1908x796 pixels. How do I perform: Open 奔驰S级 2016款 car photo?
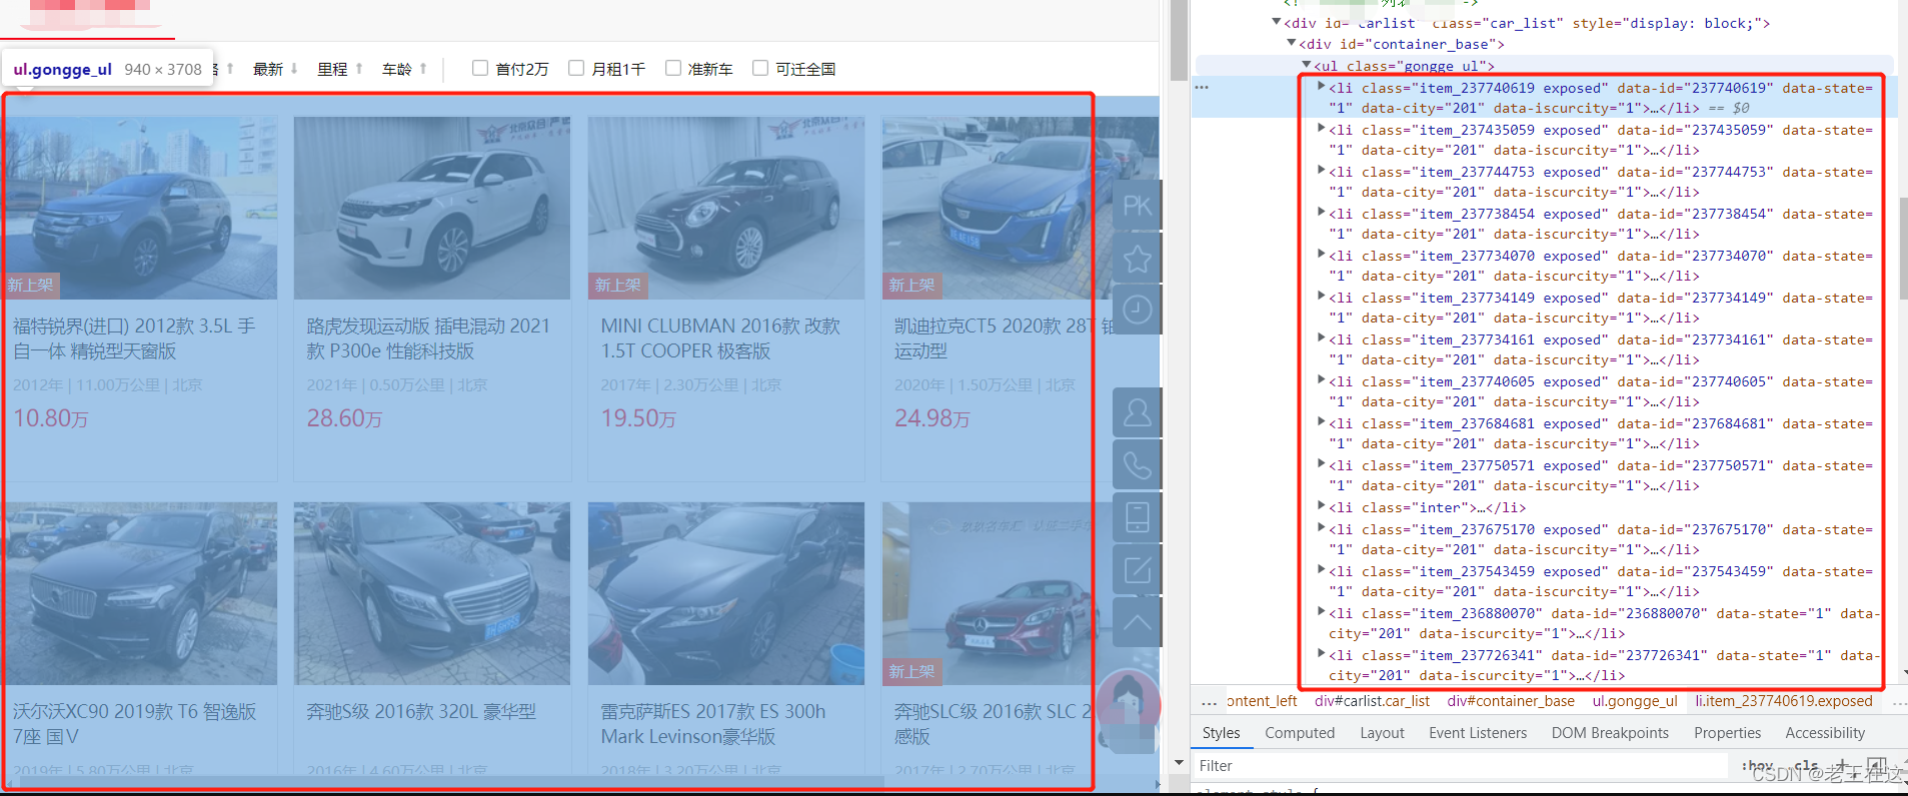pos(432,593)
